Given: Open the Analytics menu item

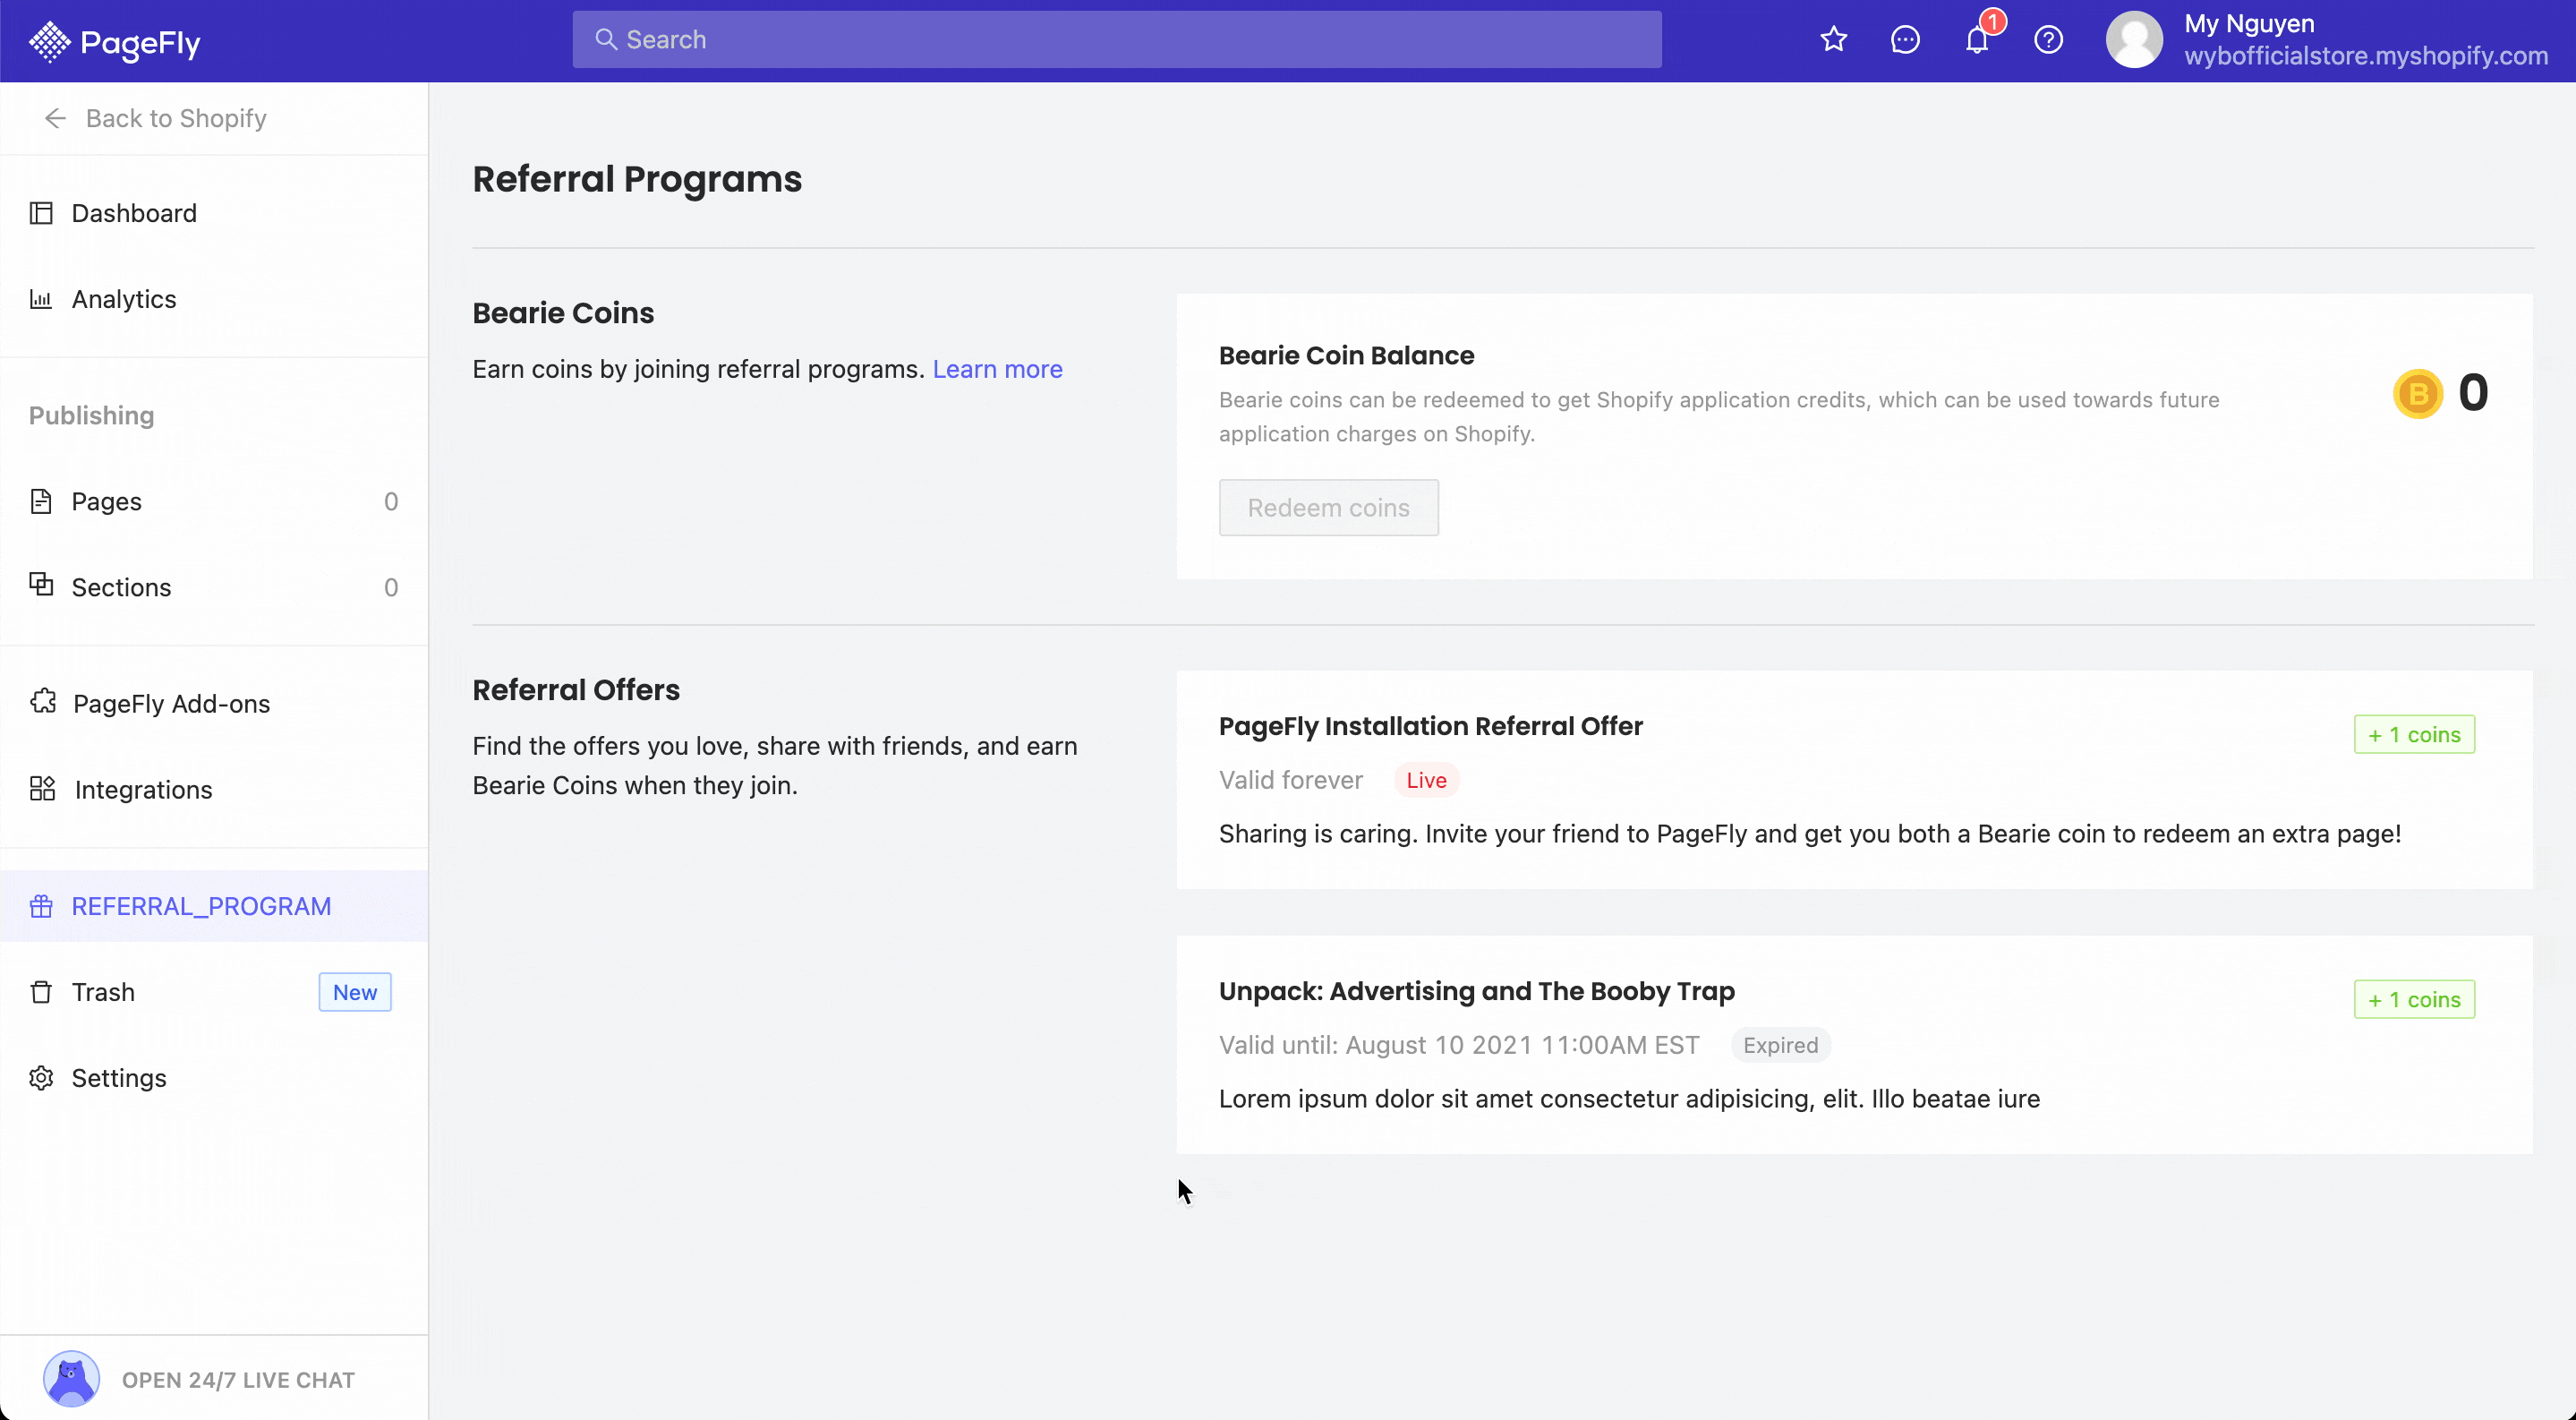Looking at the screenshot, I should click(x=214, y=299).
